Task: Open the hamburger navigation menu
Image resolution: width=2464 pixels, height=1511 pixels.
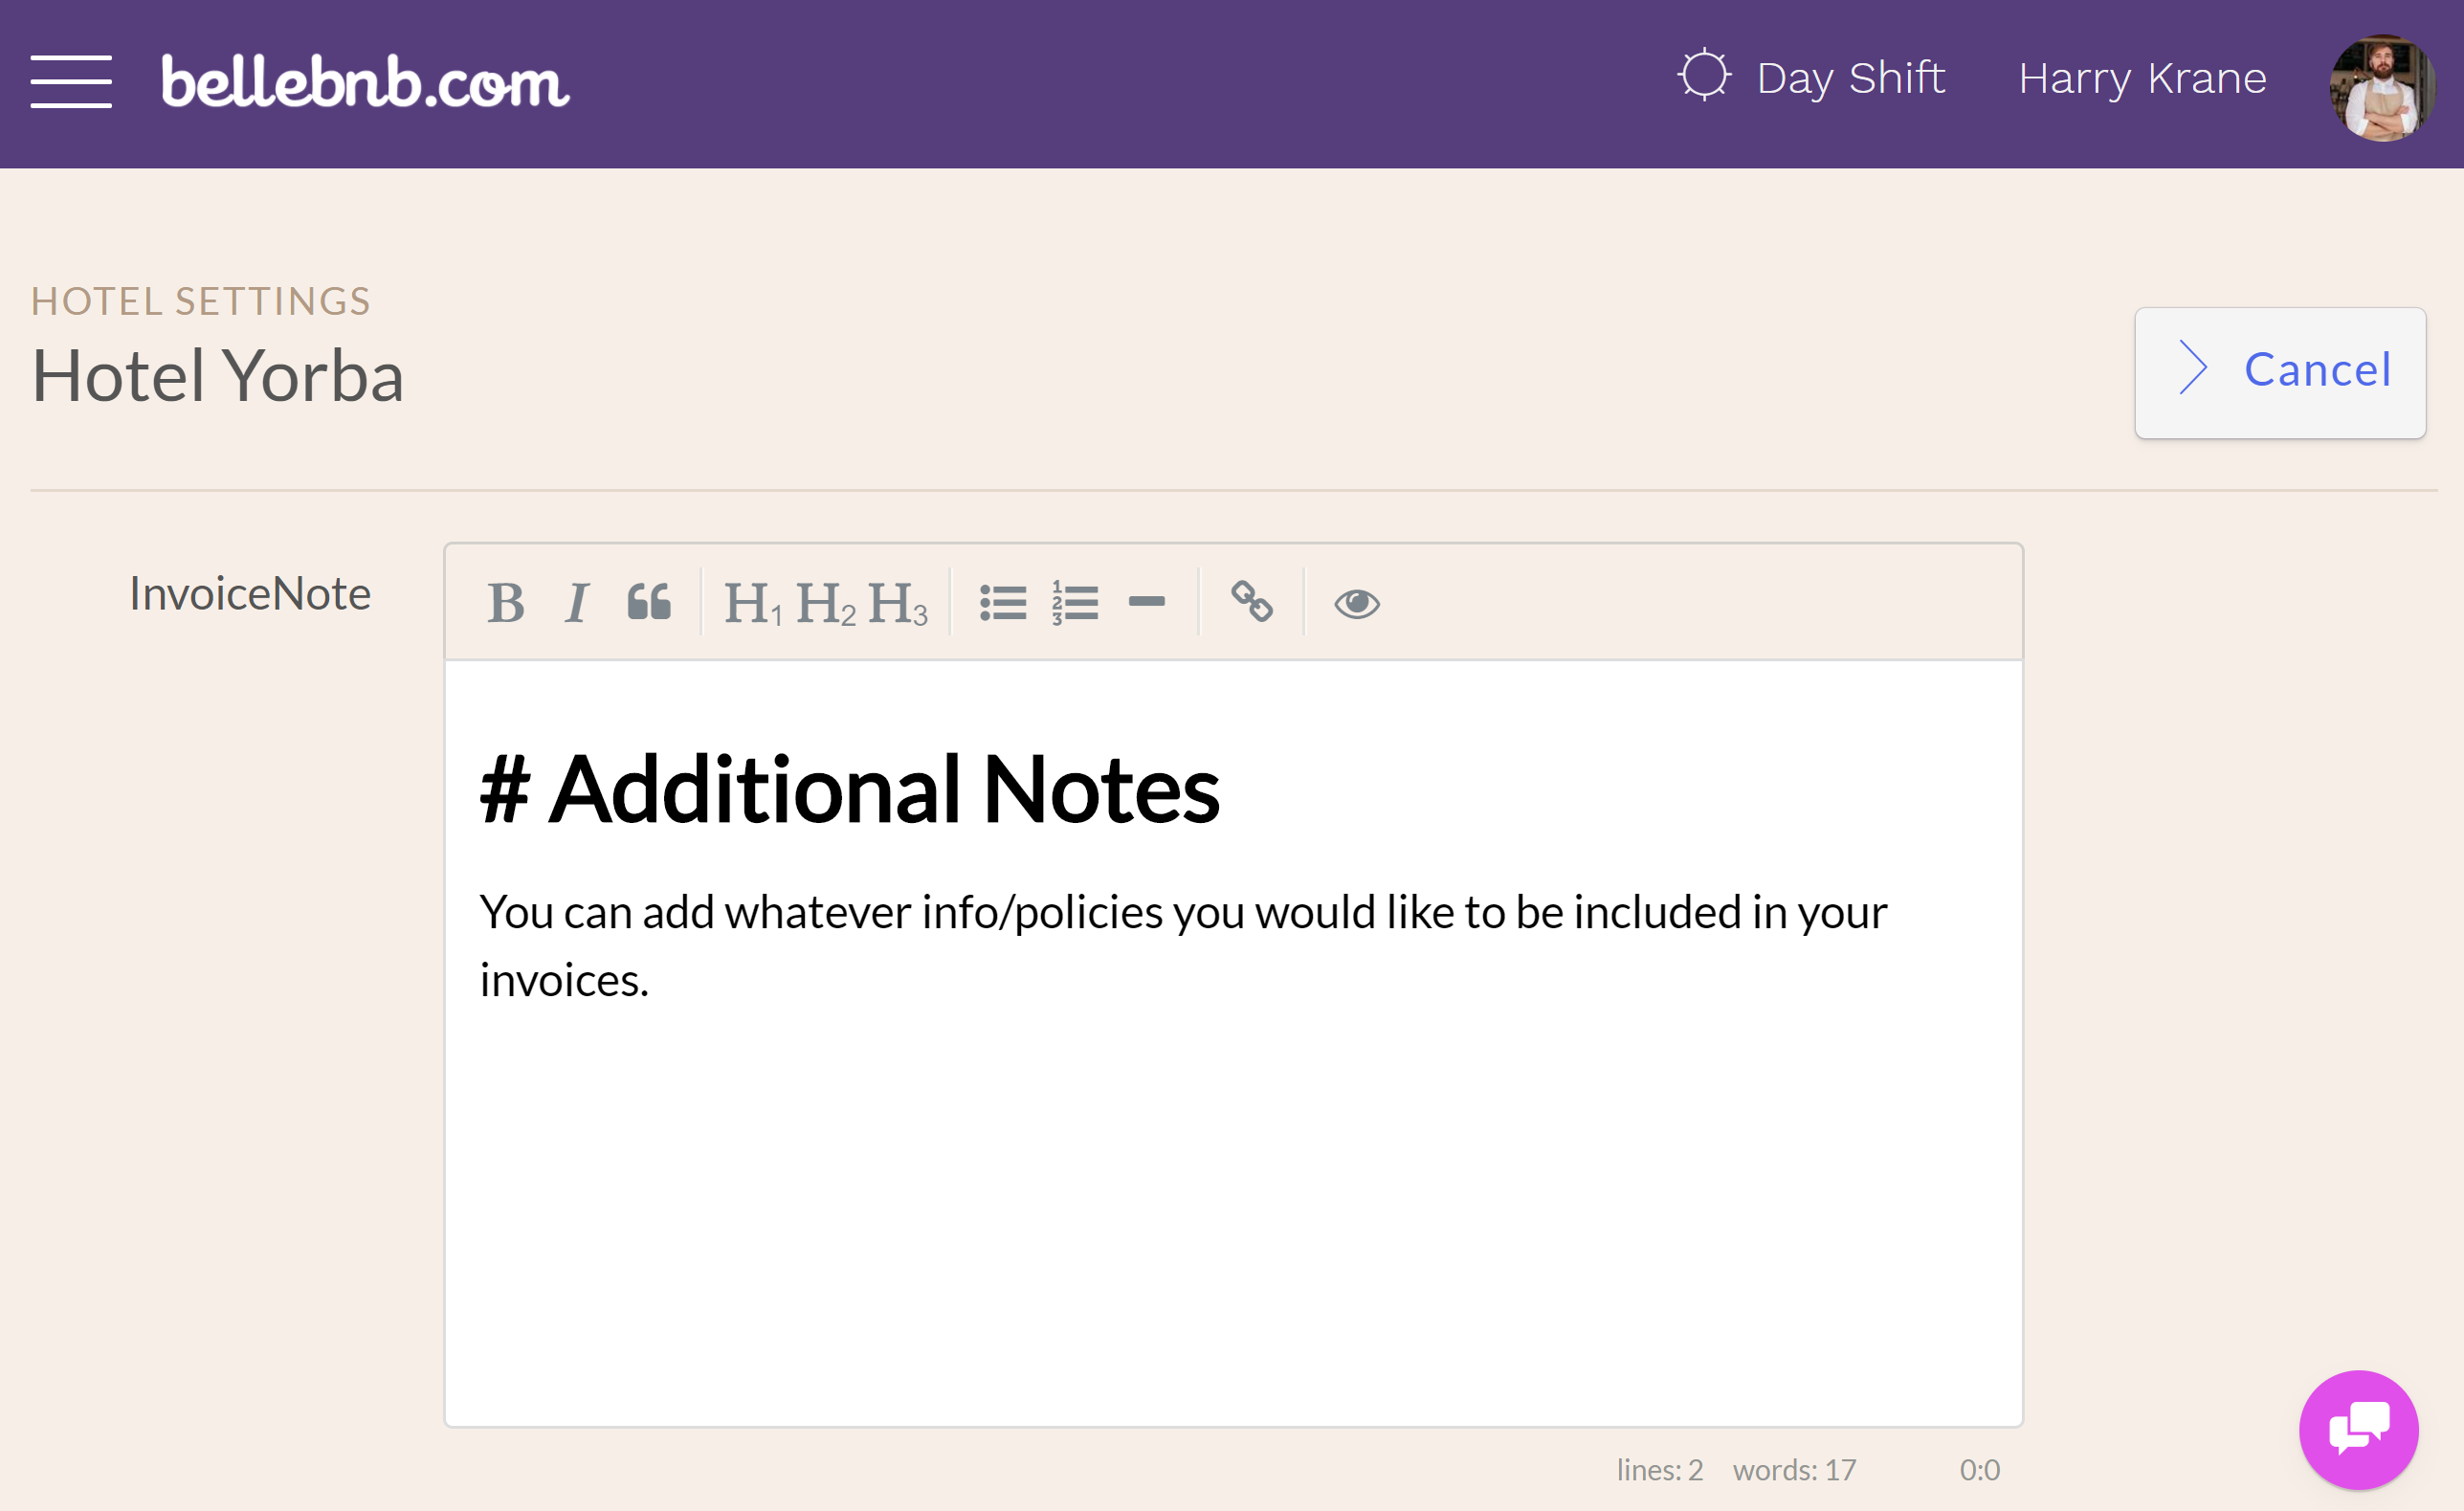Action: tap(71, 81)
